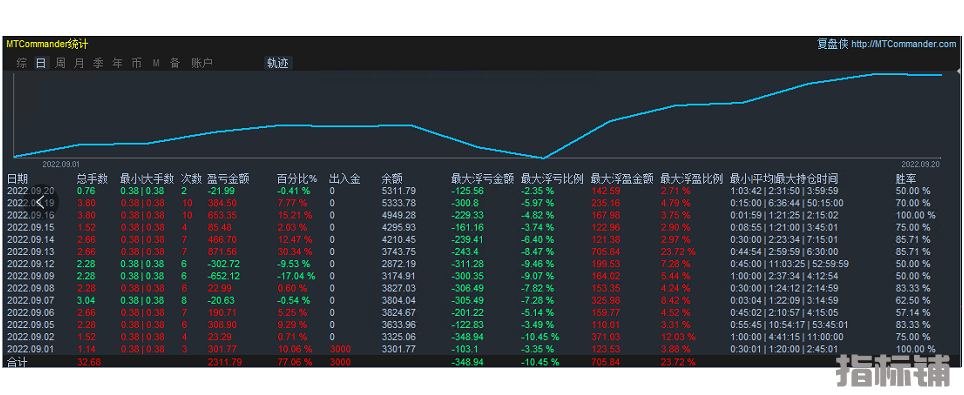Viewport: 964px width, 395px height.
Task: Click total profit 2311.79
Action: point(225,362)
